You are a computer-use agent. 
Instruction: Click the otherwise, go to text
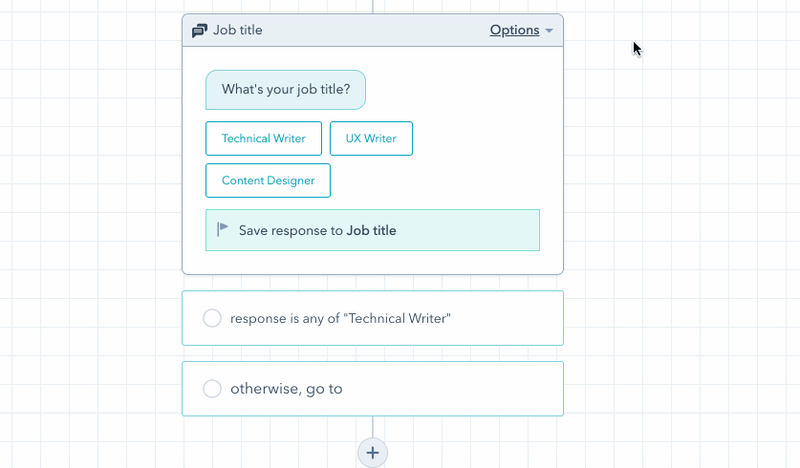point(286,389)
